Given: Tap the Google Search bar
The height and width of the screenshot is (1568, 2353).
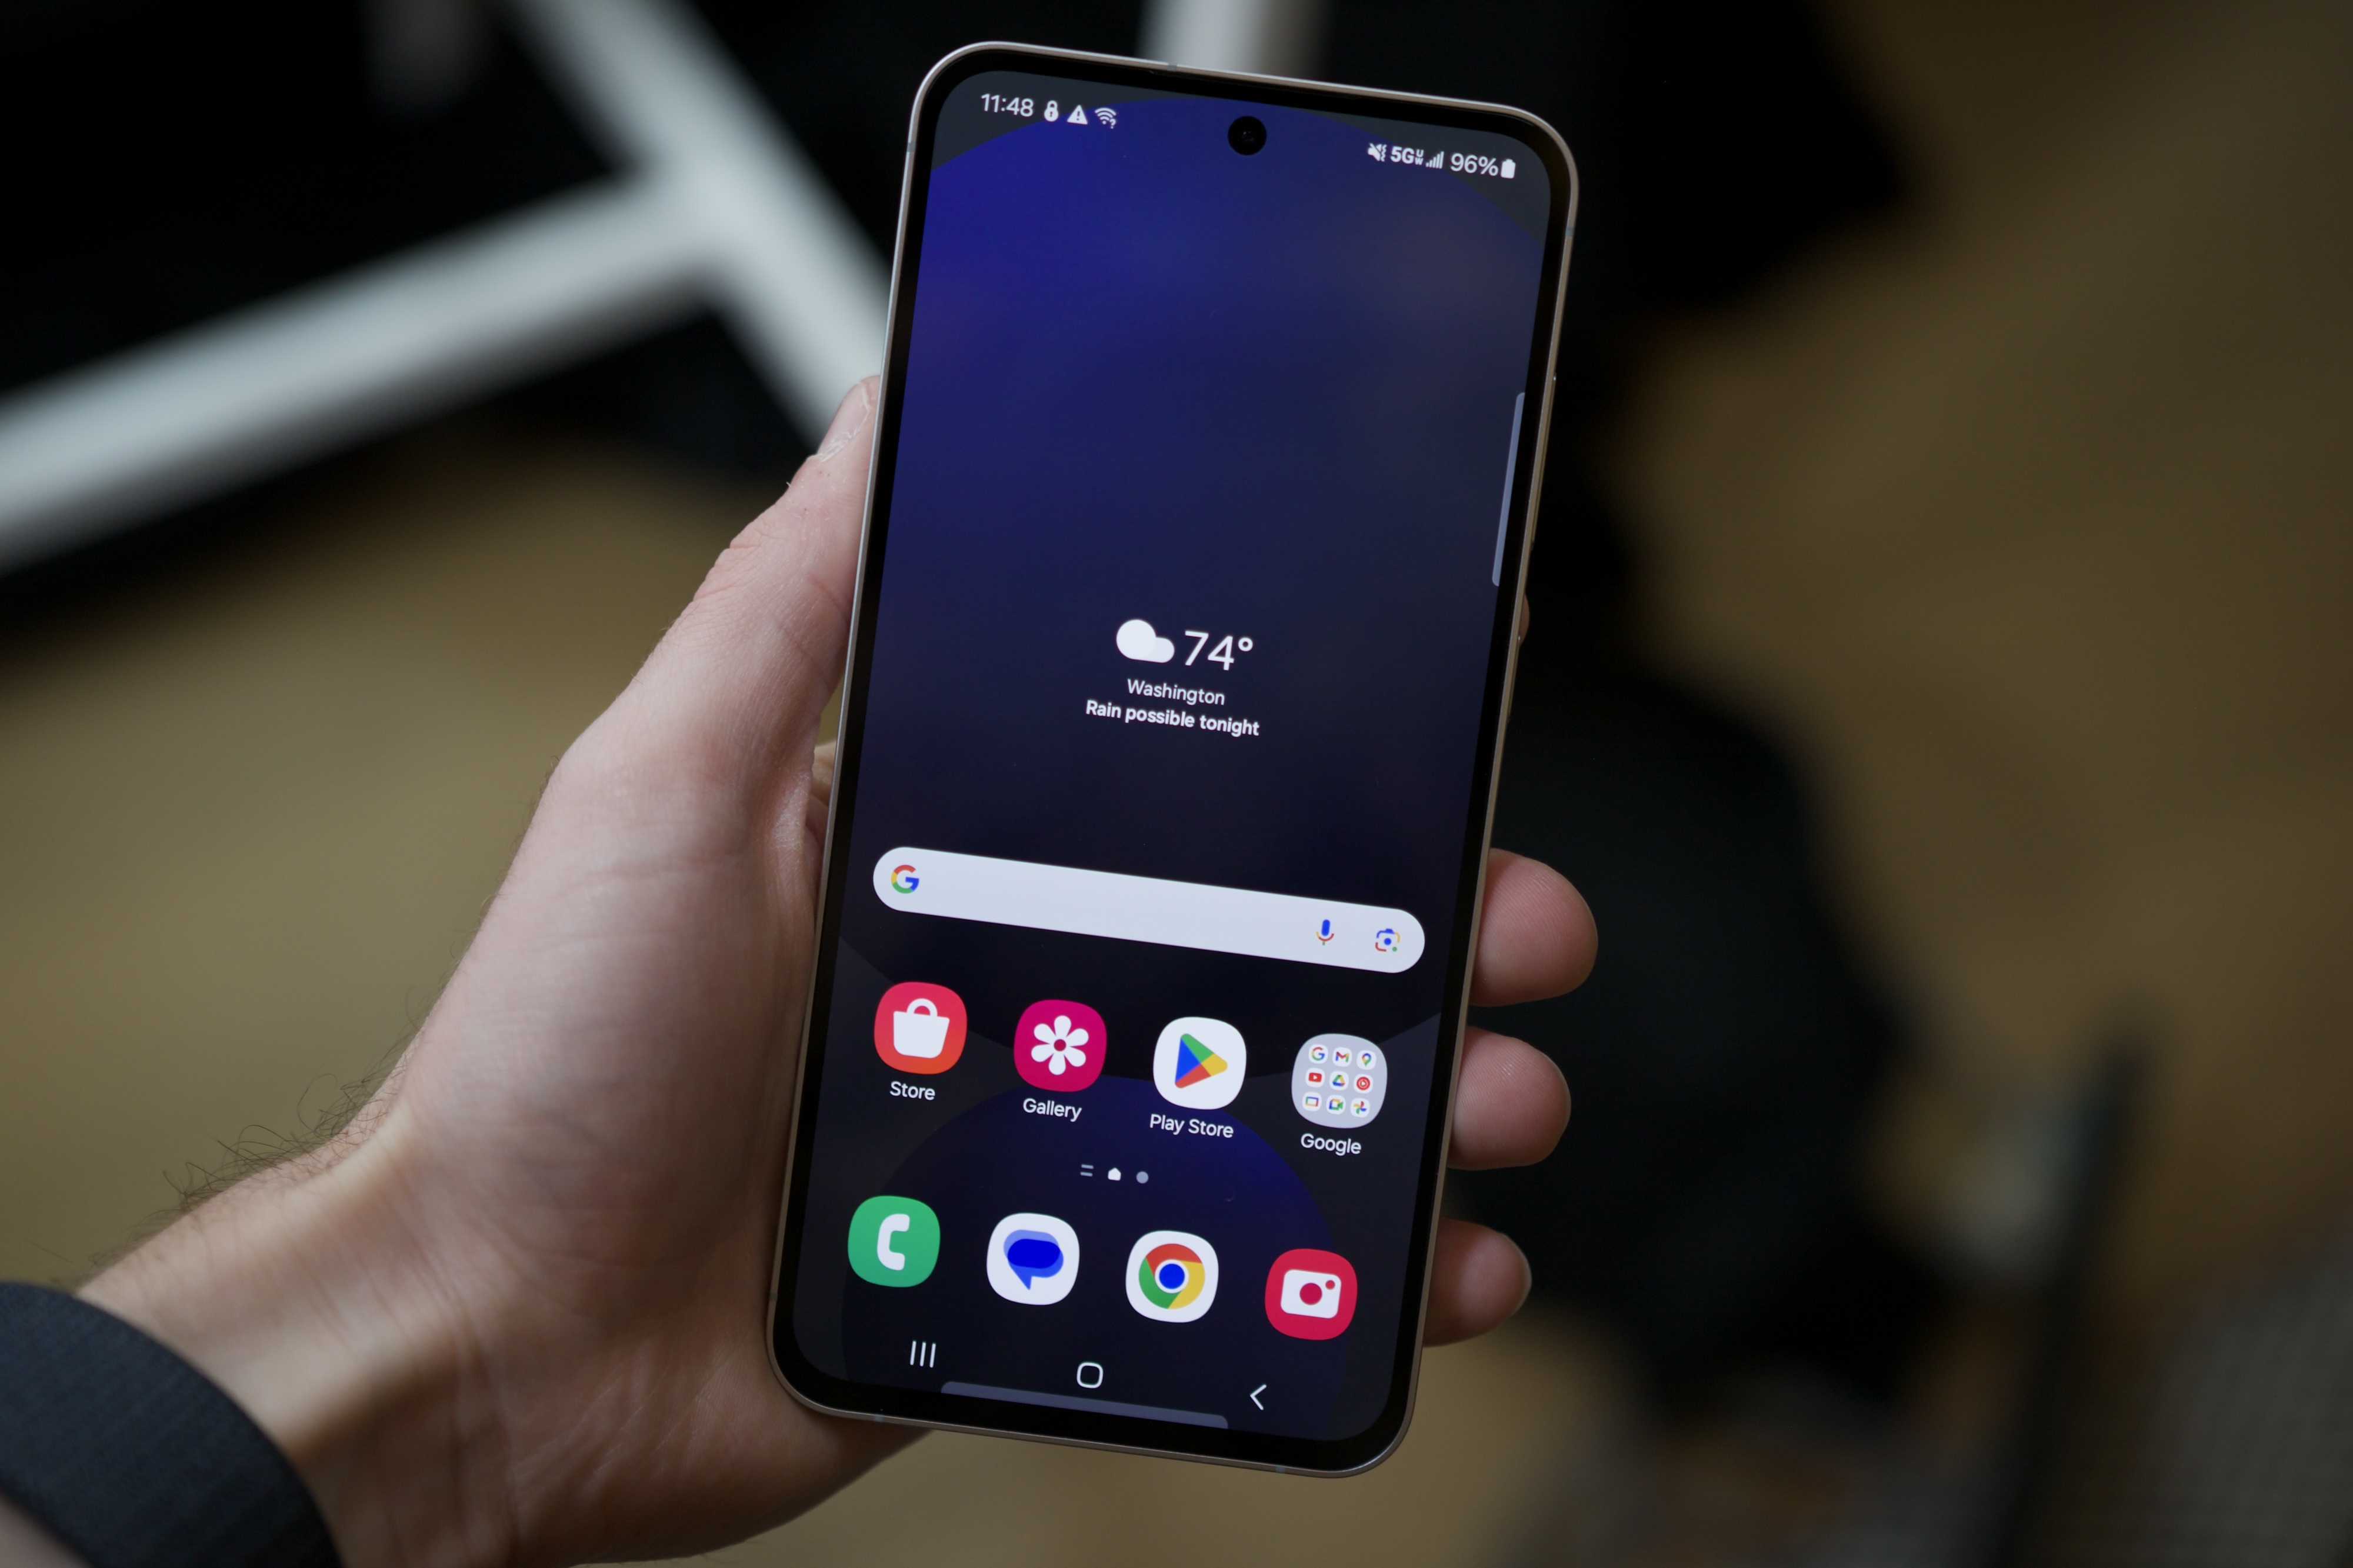Looking at the screenshot, I should [x=1153, y=891].
